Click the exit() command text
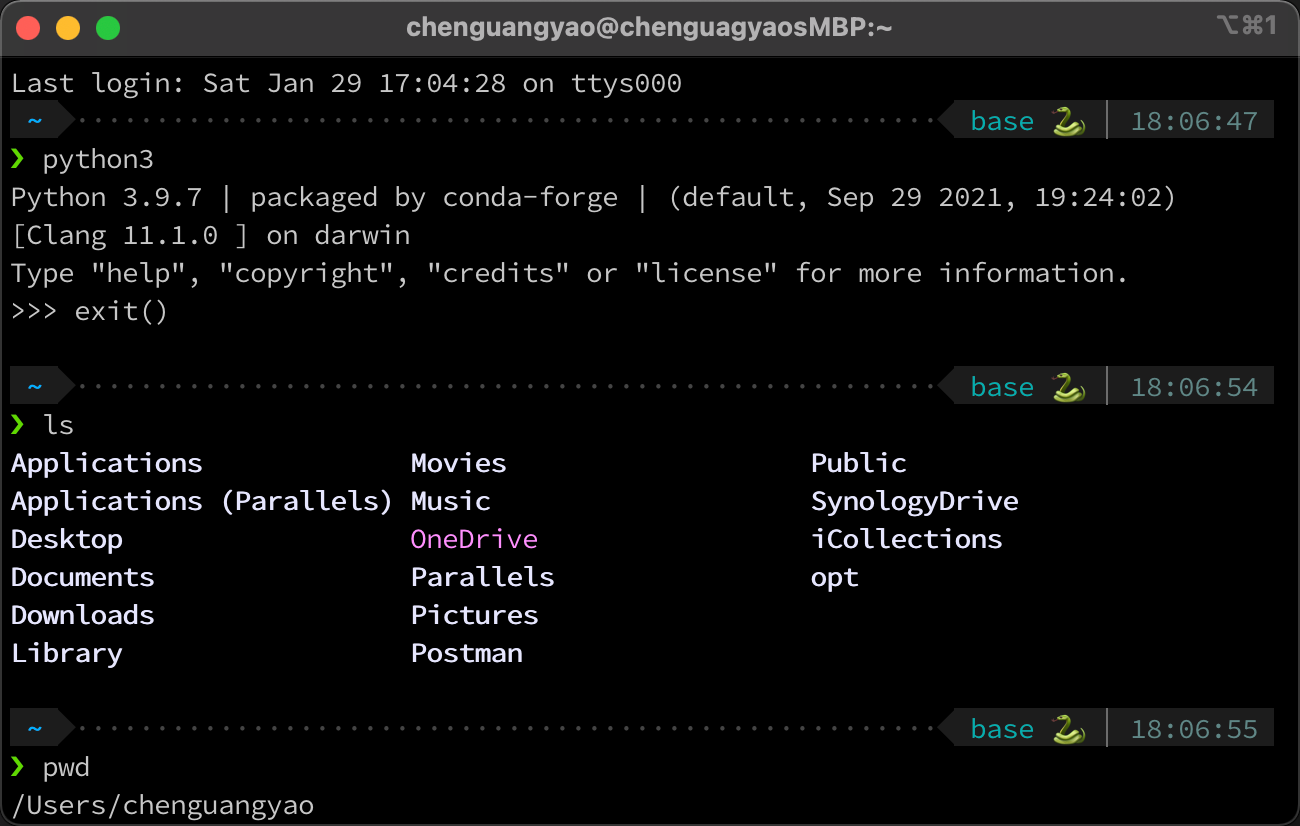The height and width of the screenshot is (826, 1300). [x=121, y=311]
